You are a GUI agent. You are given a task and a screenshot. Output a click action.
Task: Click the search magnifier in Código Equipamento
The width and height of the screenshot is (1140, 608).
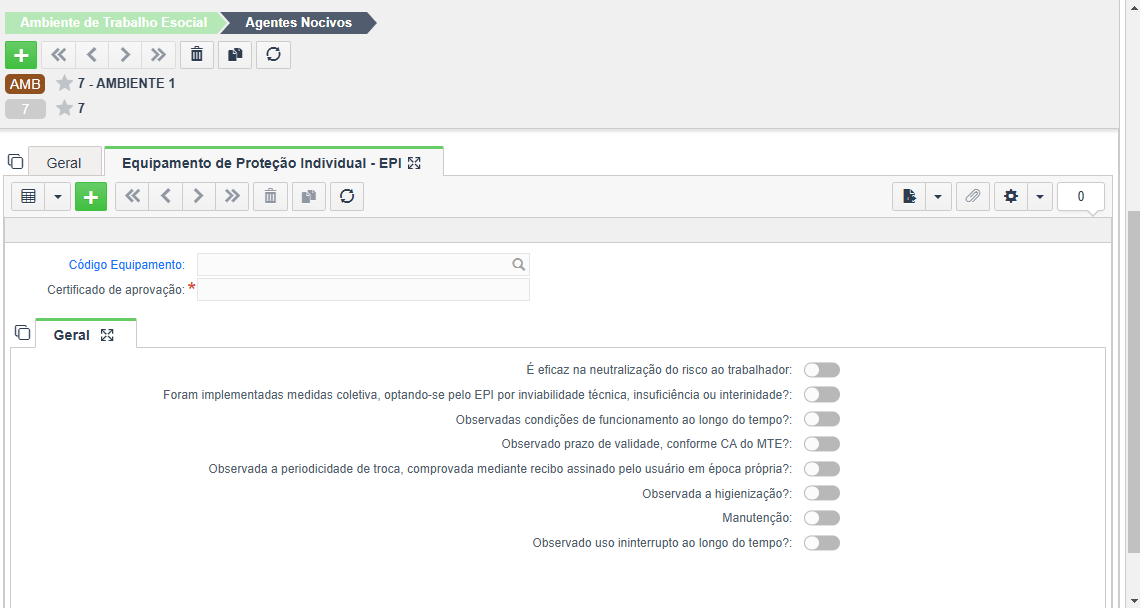point(518,265)
